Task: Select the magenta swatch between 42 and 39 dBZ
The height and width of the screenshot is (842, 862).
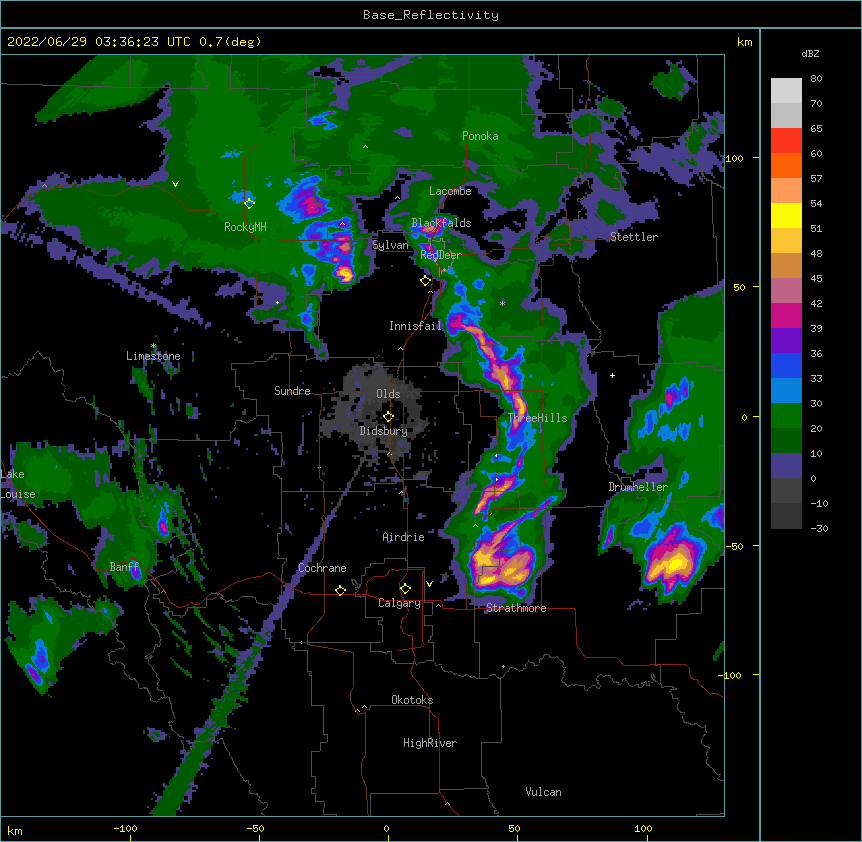Action: (x=786, y=315)
